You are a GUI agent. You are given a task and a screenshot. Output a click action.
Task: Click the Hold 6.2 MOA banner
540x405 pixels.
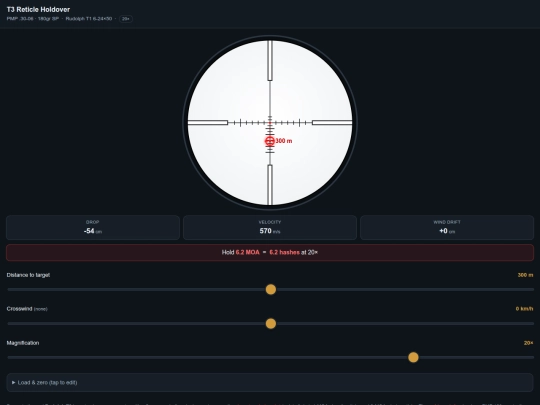[270, 252]
